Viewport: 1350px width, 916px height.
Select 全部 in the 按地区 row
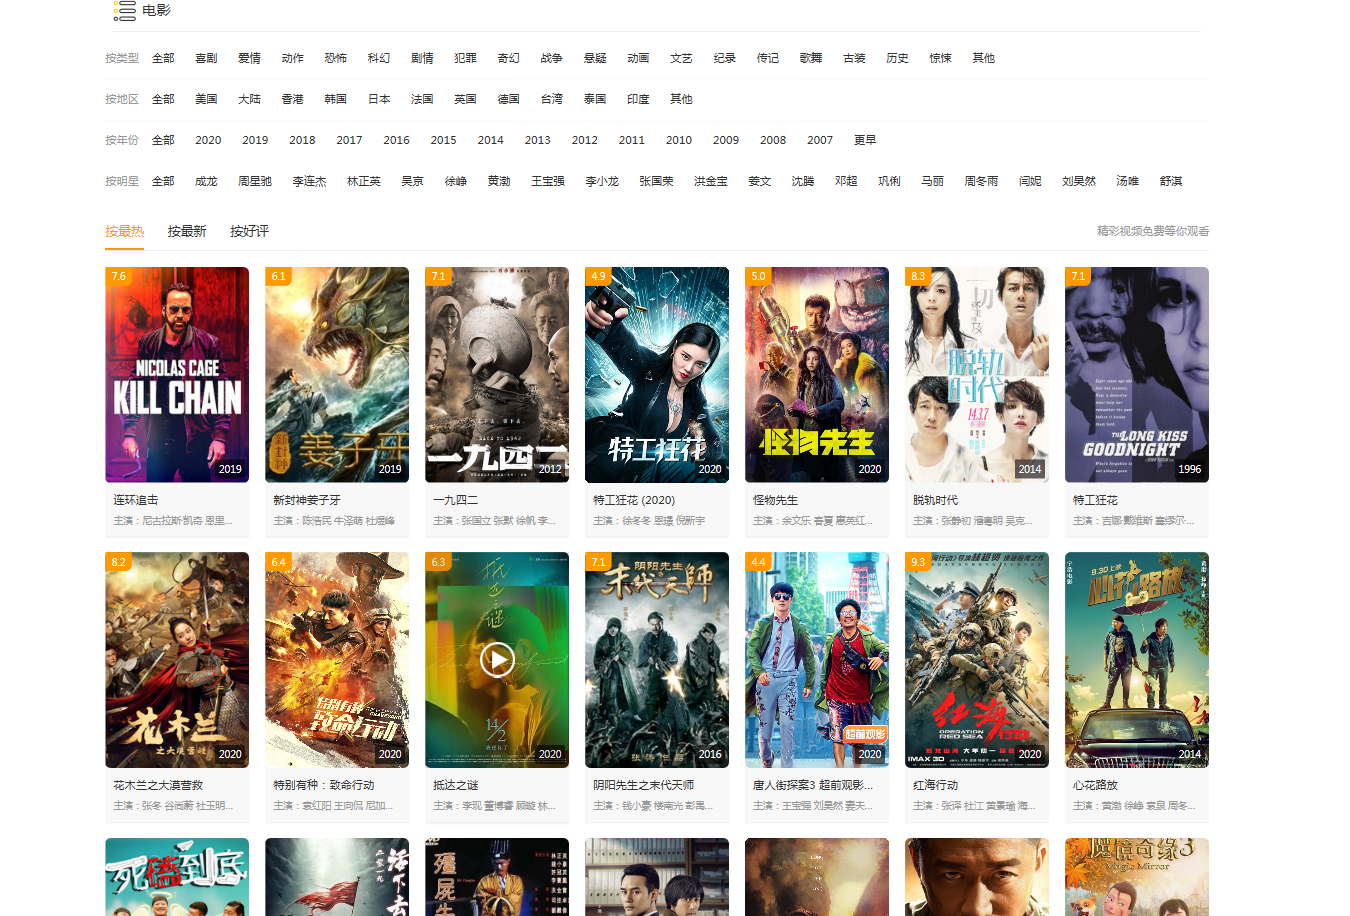click(163, 99)
